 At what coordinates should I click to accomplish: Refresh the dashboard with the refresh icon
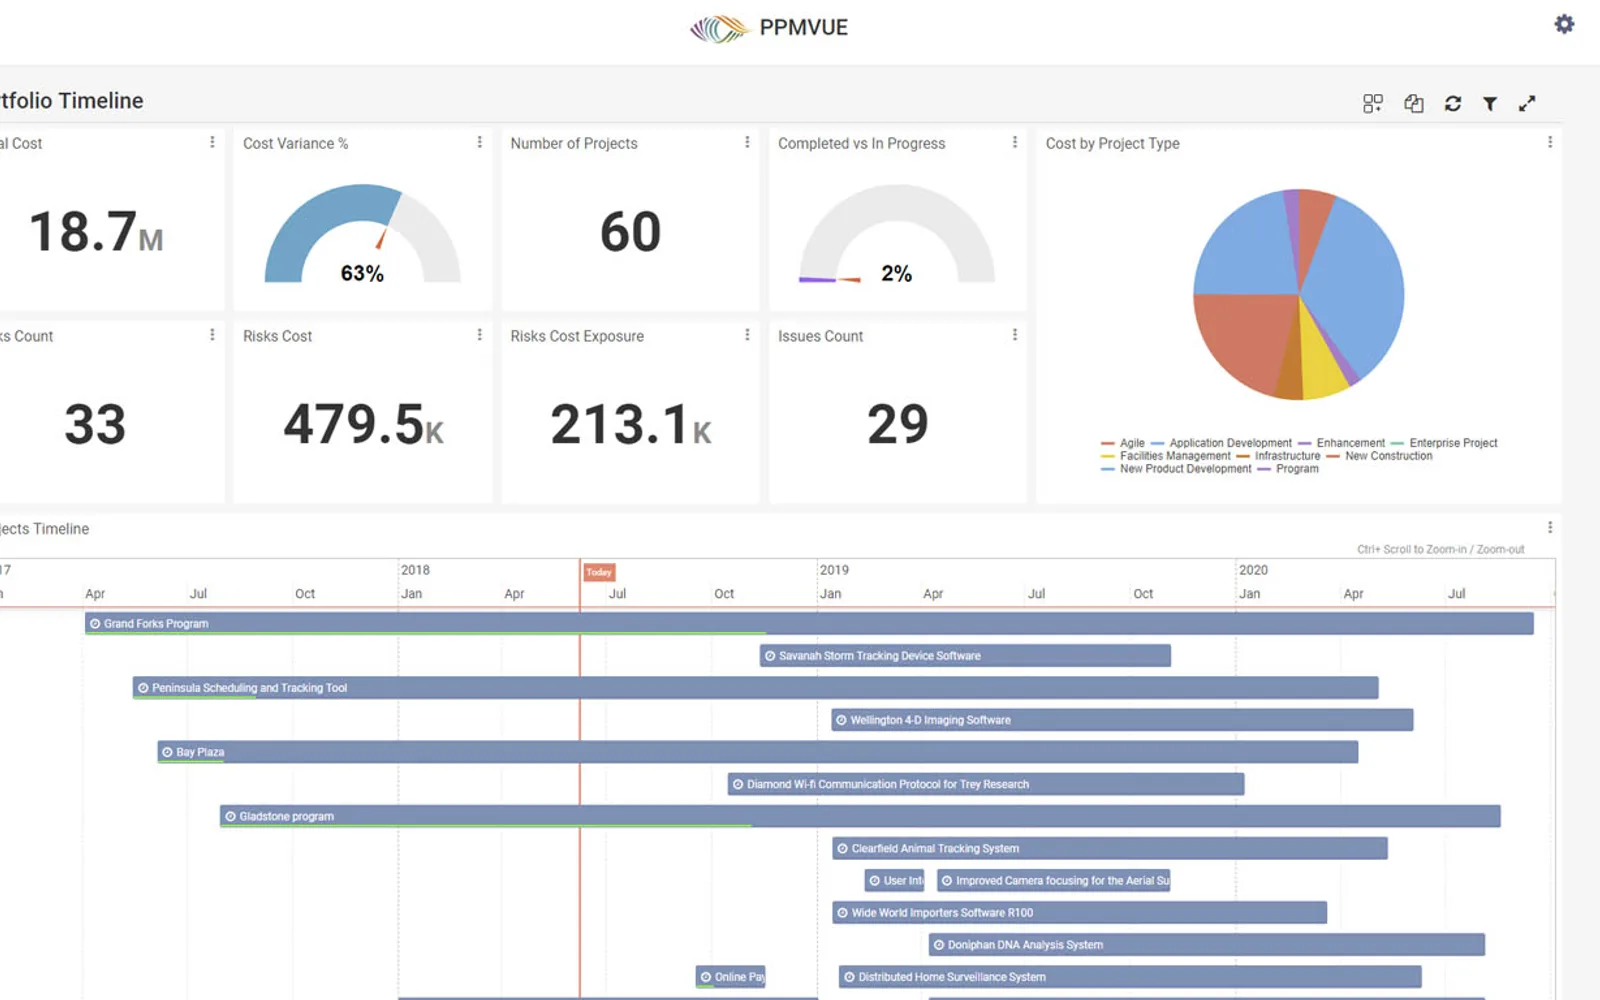pyautogui.click(x=1452, y=103)
